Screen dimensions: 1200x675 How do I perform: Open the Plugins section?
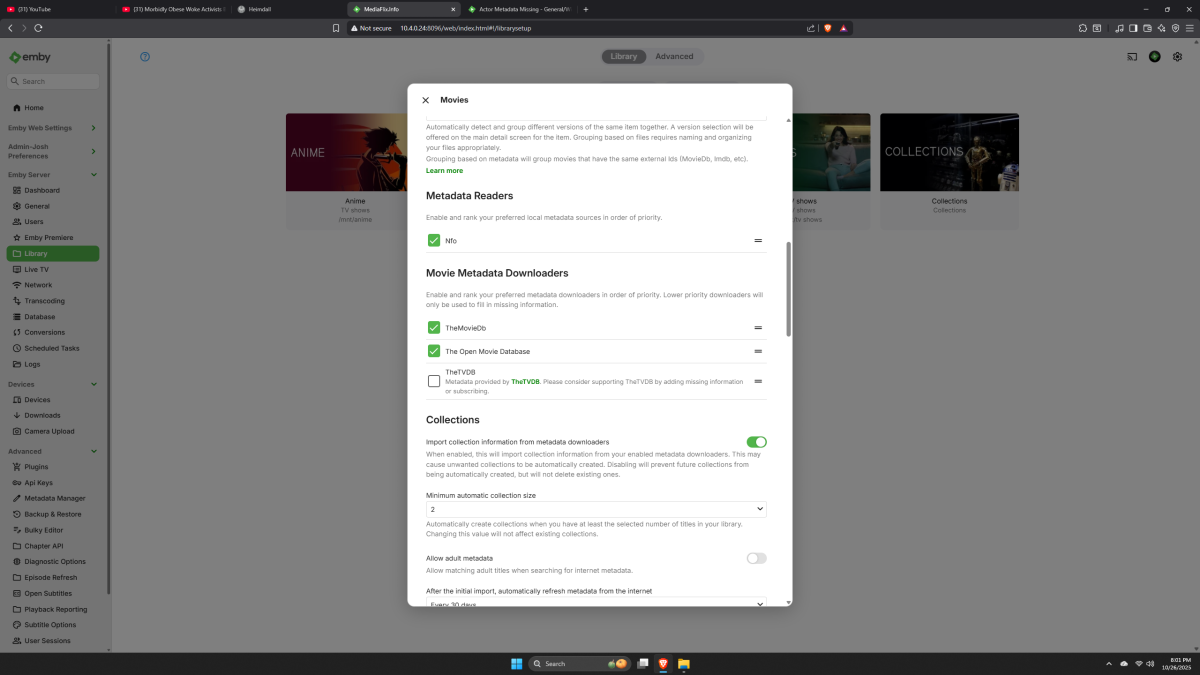point(38,466)
